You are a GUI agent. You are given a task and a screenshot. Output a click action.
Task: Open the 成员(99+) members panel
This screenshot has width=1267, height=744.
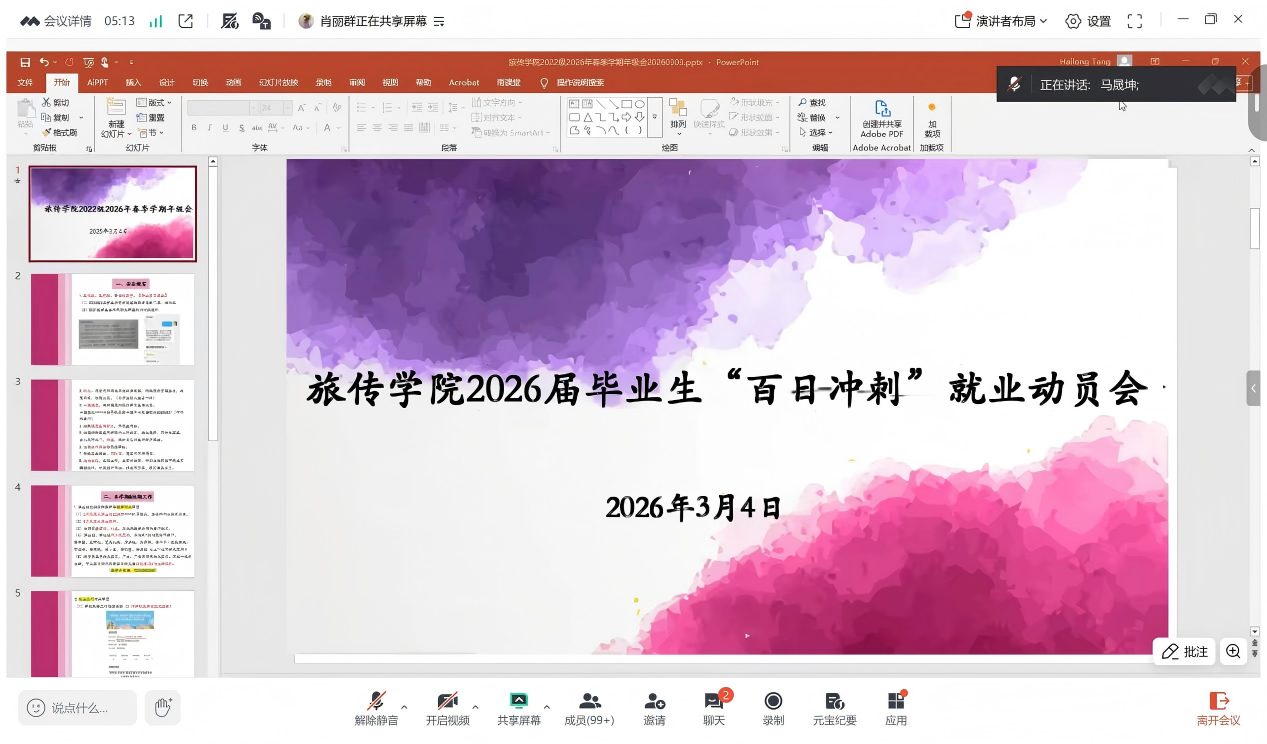589,708
